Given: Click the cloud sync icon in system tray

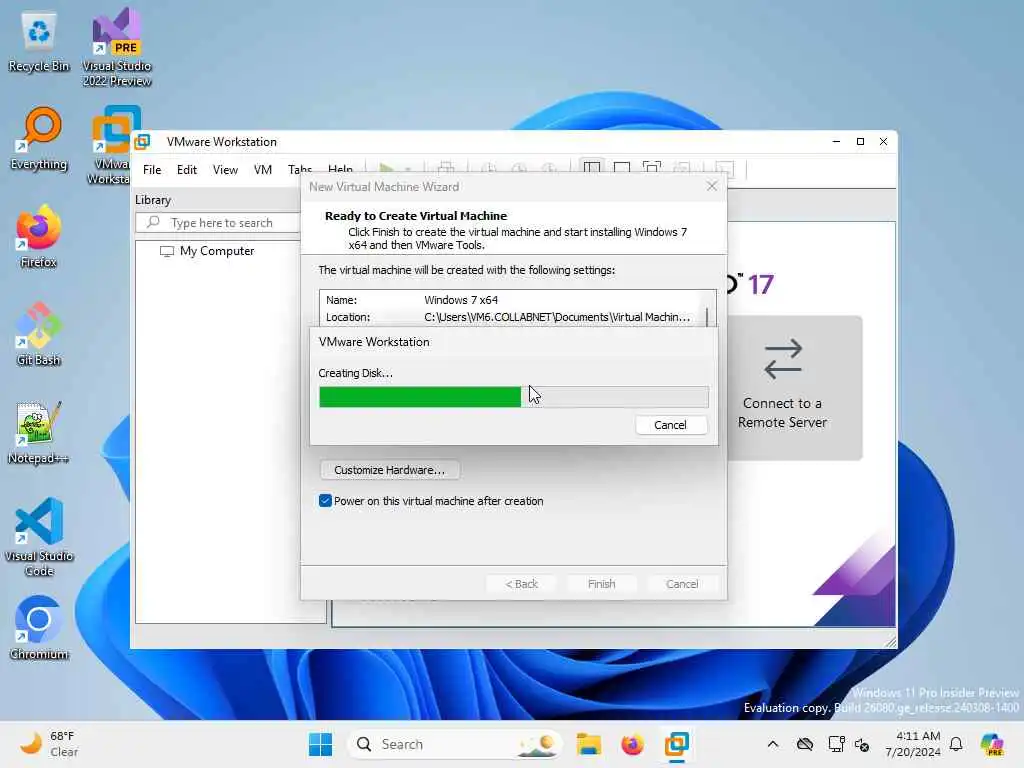Looking at the screenshot, I should click(x=805, y=744).
